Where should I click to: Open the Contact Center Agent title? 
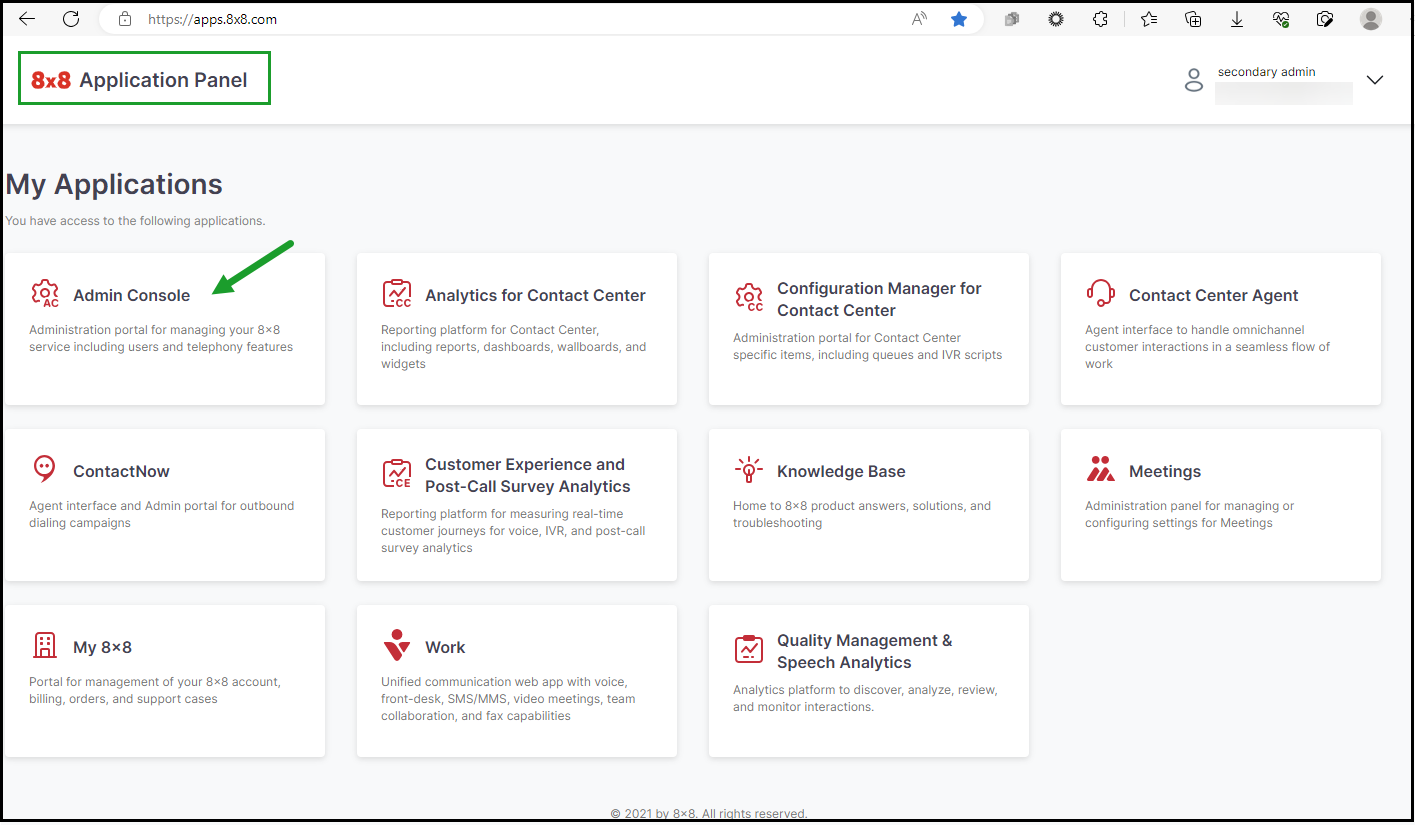[x=1214, y=295]
